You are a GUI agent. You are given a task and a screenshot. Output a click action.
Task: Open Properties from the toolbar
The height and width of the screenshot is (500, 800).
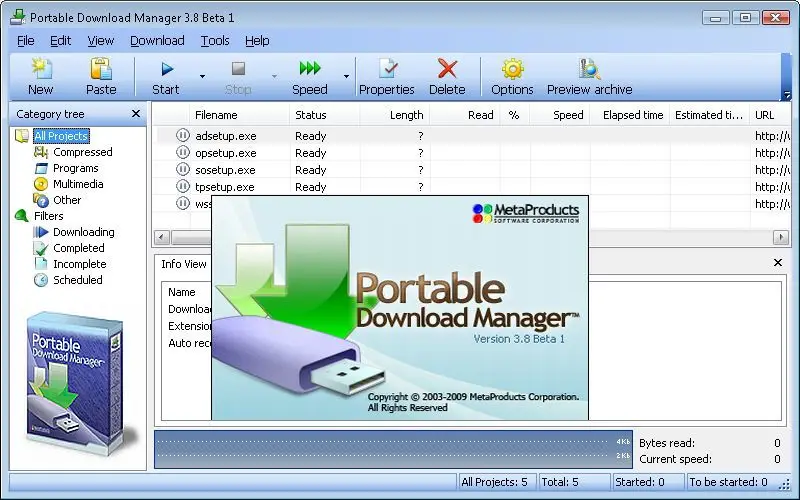(x=387, y=77)
